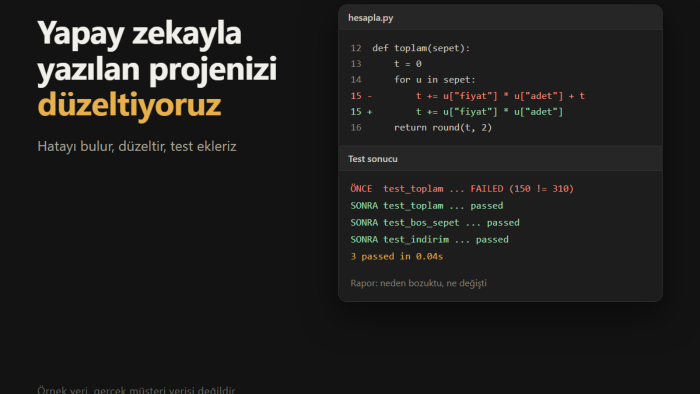The width and height of the screenshot is (700, 394).
Task: Click the 'SONRA test_indirim ... passed' line
Action: [x=429, y=240]
